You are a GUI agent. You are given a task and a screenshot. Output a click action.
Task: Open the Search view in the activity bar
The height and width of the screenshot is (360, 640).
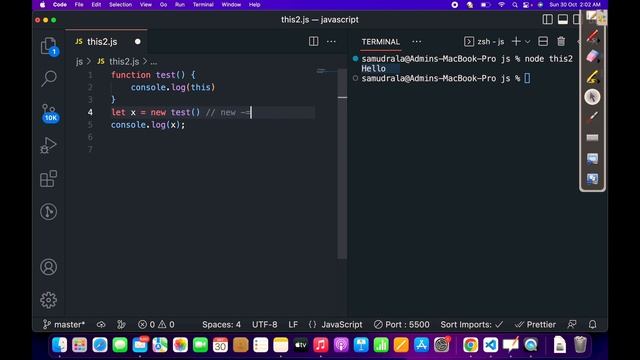(49, 78)
